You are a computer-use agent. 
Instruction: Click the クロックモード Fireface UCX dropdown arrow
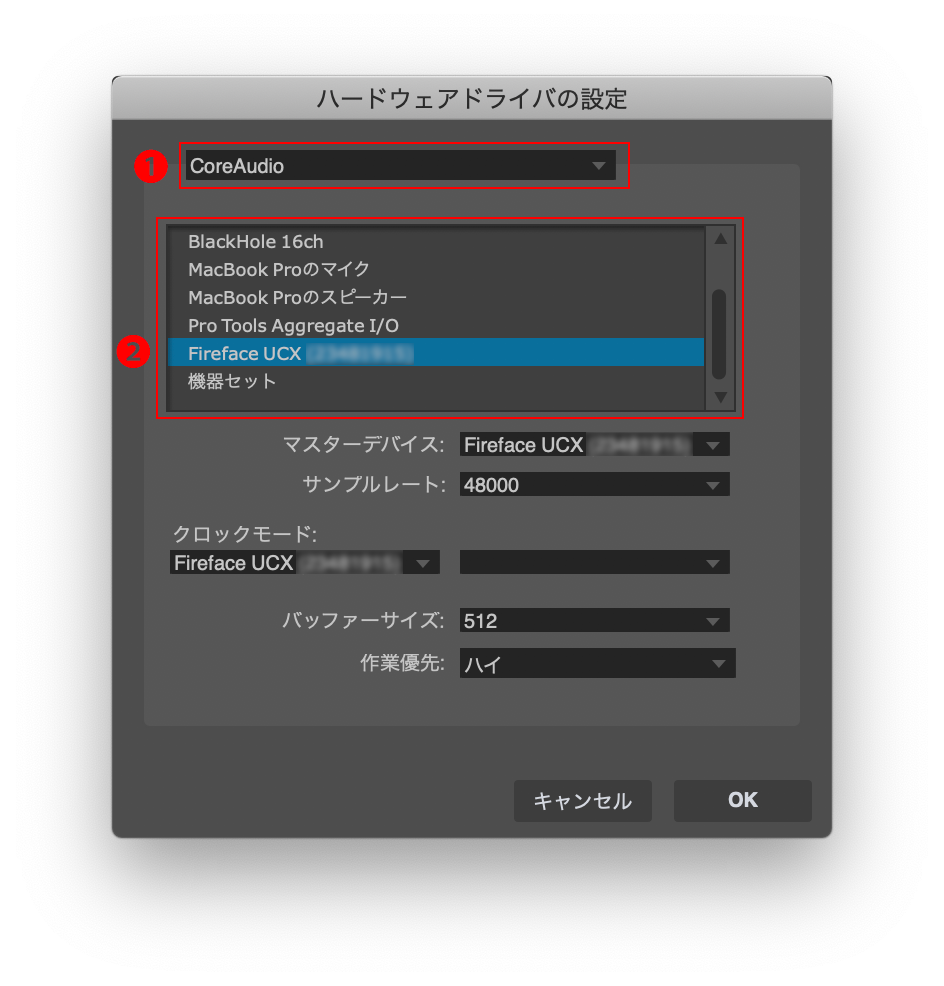pos(424,562)
